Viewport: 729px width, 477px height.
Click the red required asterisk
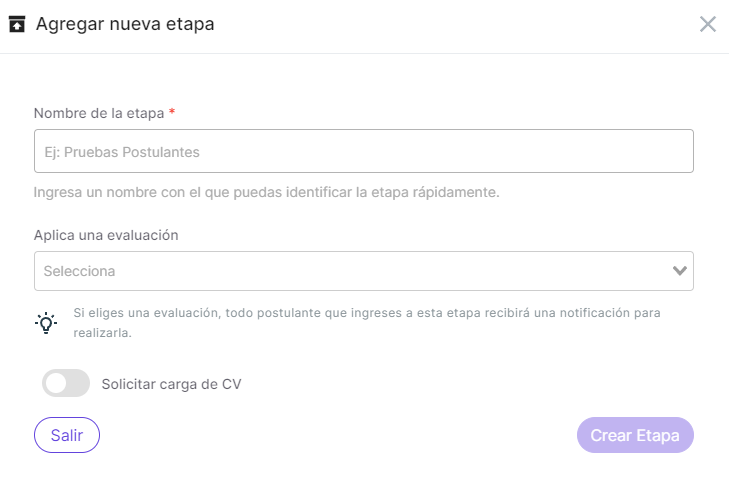172,112
